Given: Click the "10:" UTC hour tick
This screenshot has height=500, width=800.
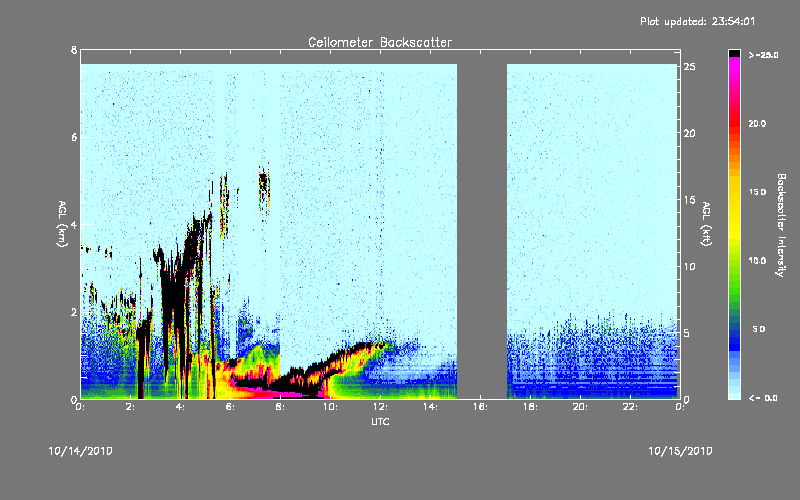Looking at the screenshot, I should (331, 407).
